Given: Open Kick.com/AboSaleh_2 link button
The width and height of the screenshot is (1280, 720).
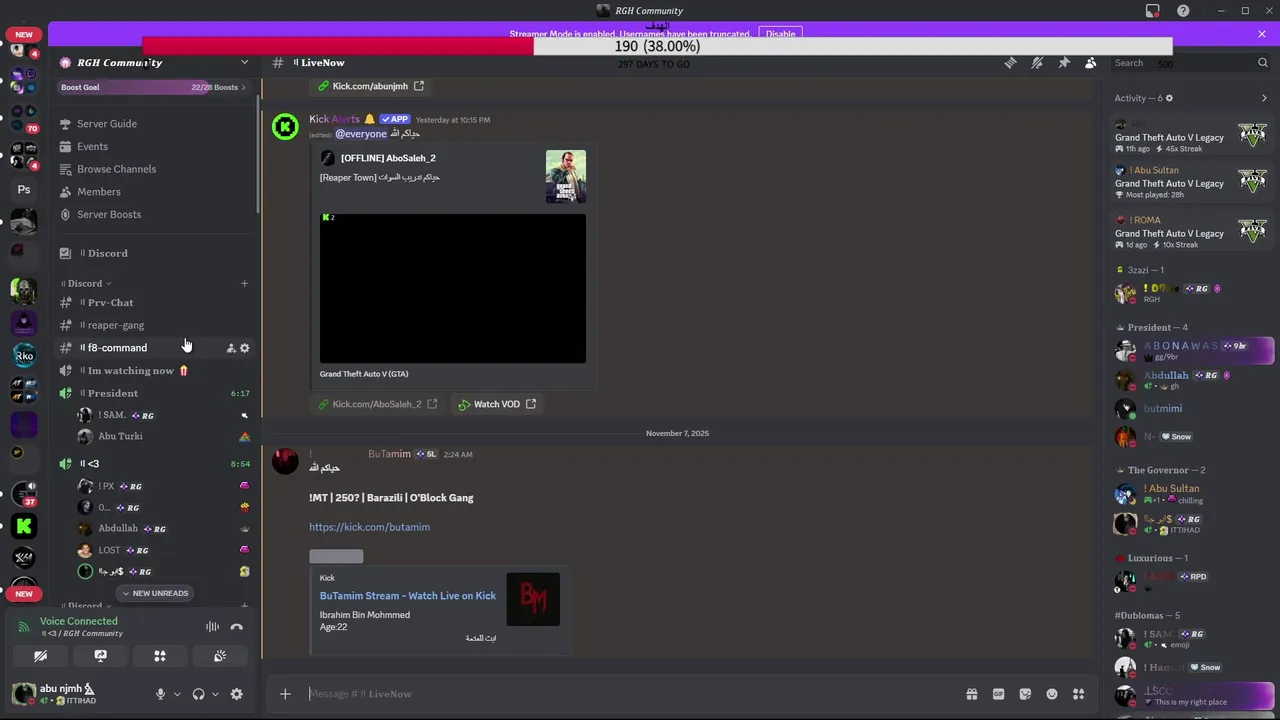Looking at the screenshot, I should pyautogui.click(x=378, y=404).
